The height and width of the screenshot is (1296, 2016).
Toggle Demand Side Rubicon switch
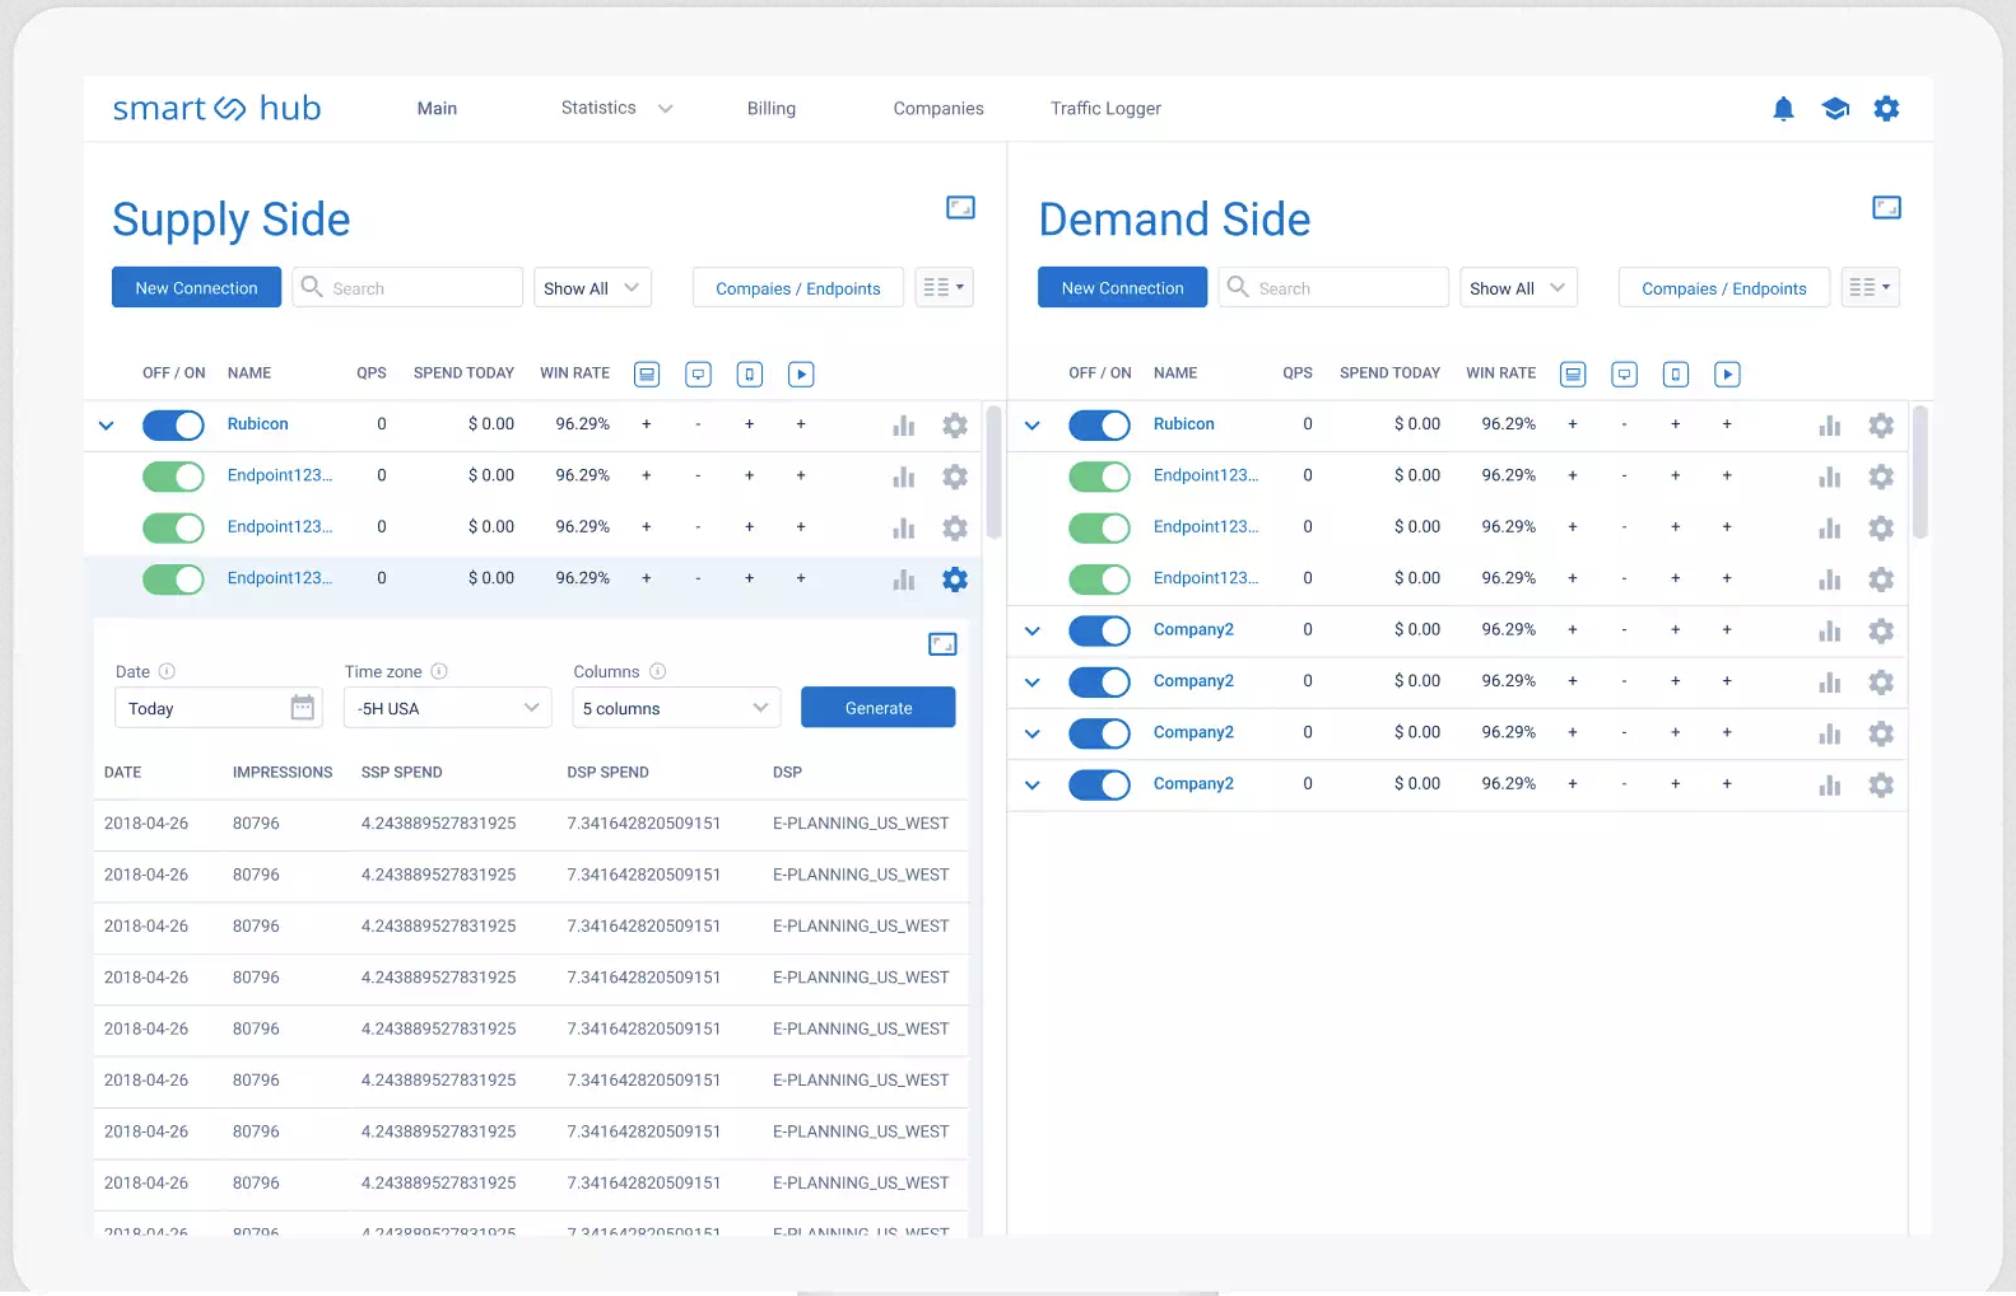pos(1099,425)
